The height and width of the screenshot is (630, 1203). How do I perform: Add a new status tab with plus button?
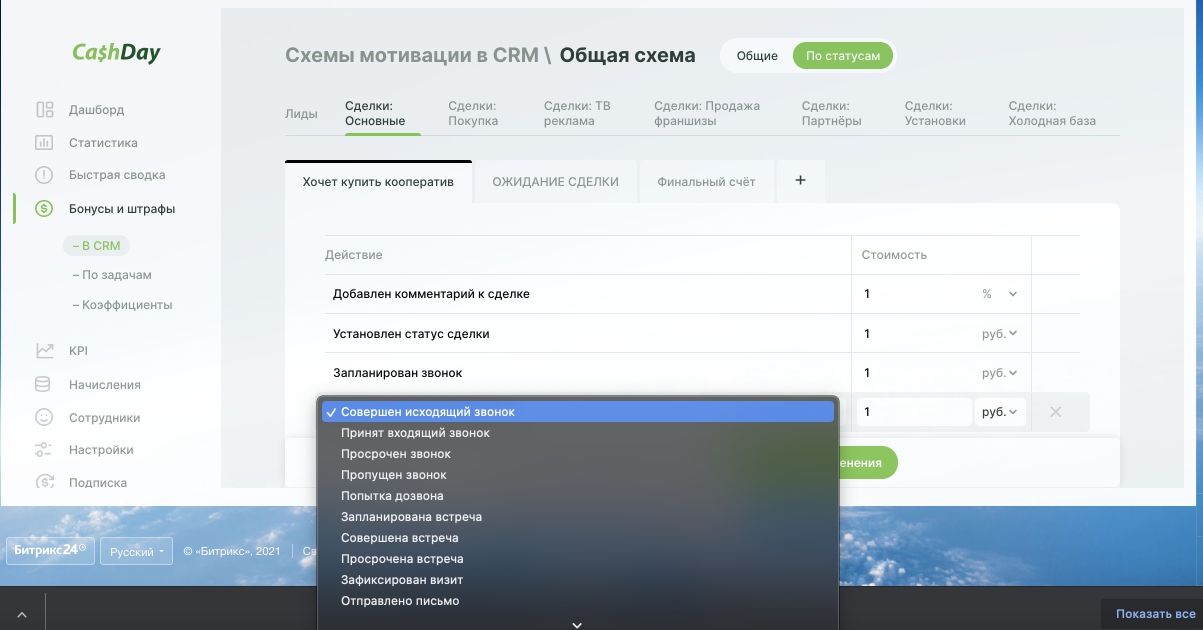[800, 181]
